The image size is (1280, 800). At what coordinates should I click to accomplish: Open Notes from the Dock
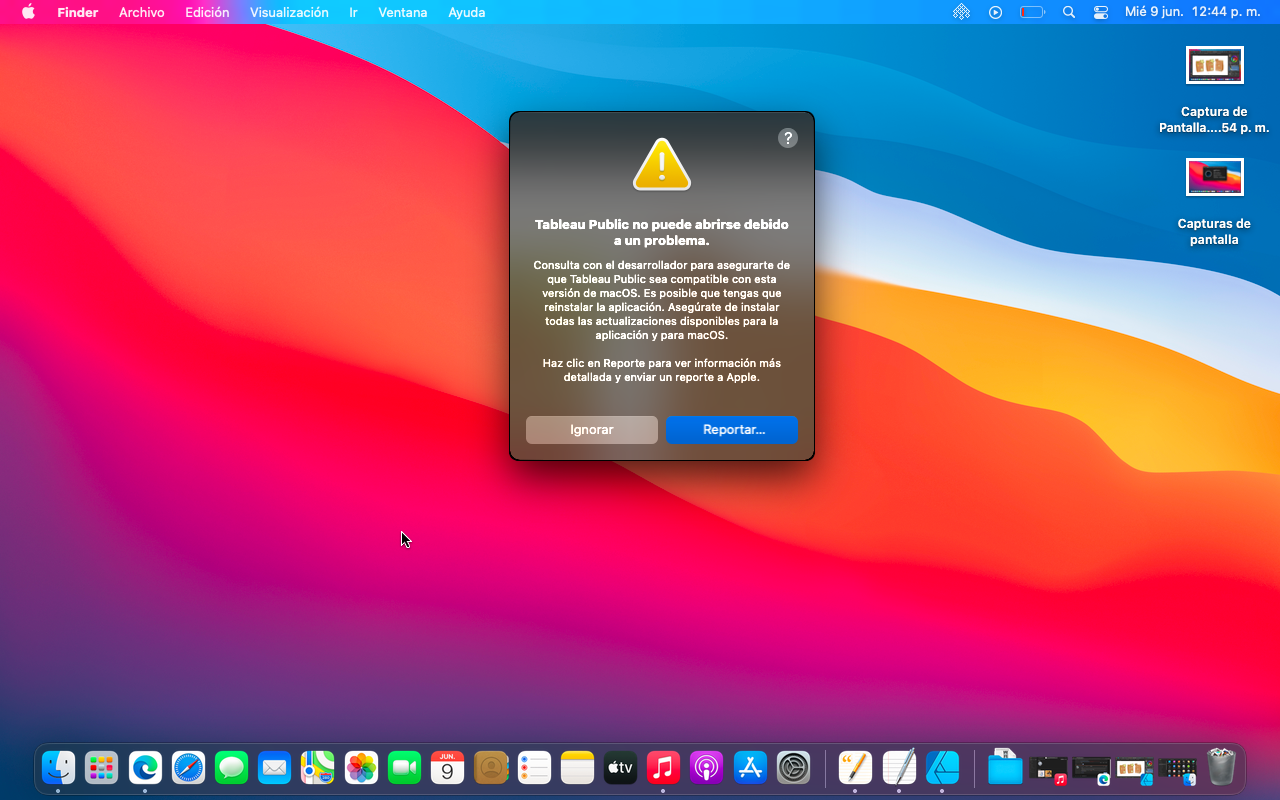point(577,768)
